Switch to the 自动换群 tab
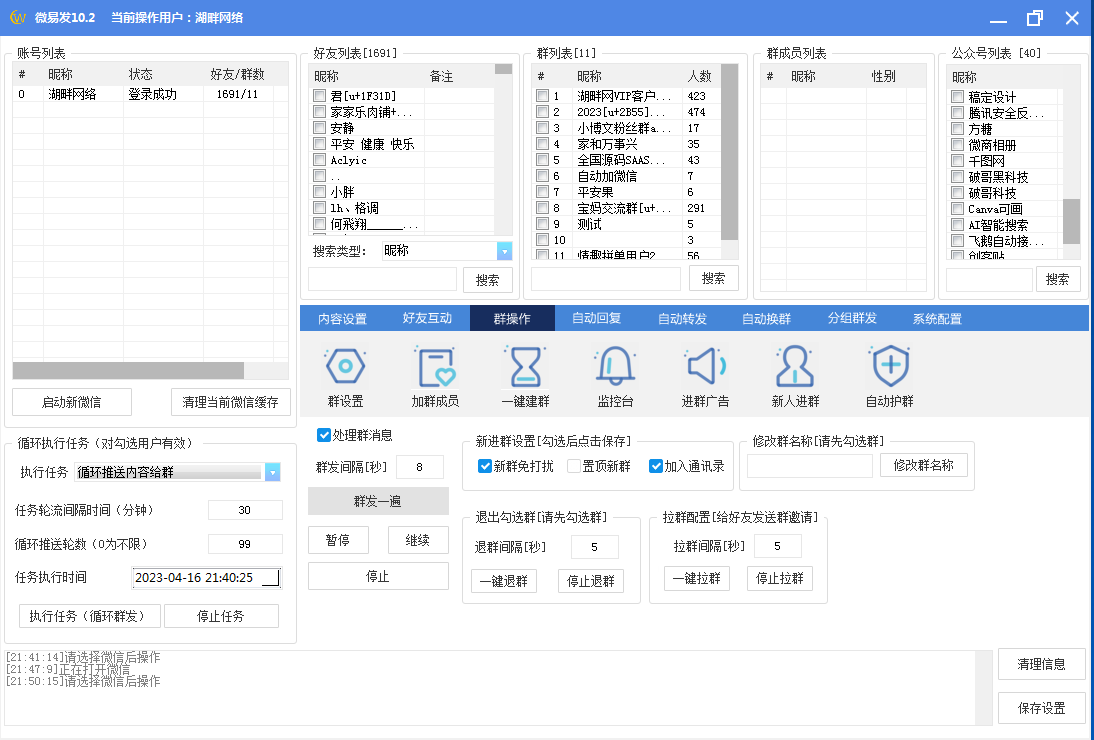1094x740 pixels. click(766, 319)
